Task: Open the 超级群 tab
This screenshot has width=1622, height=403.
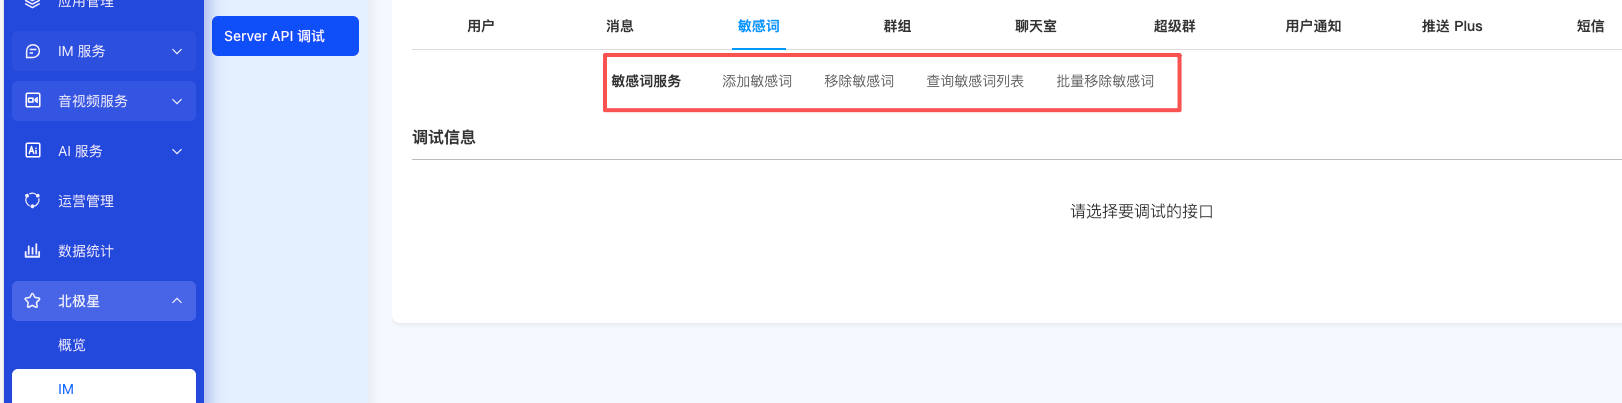Action: point(1175,26)
